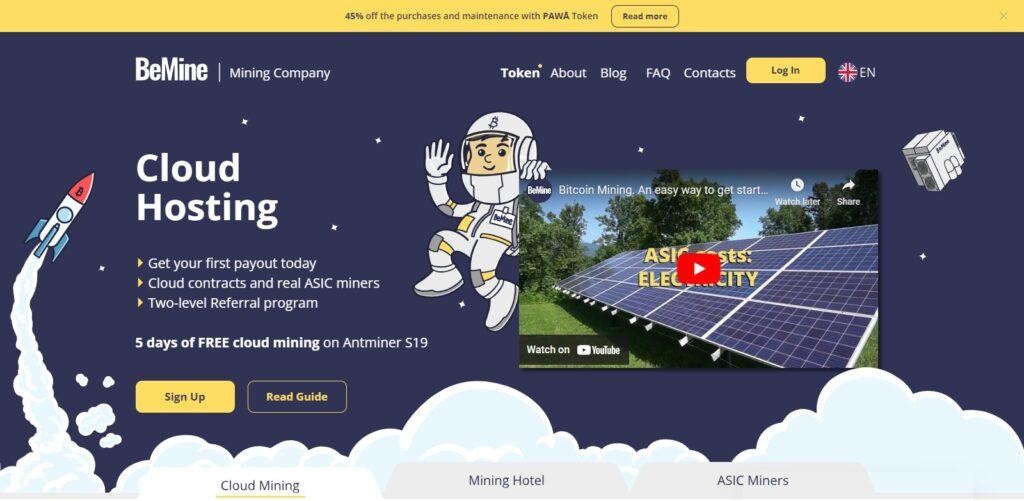Click the Share arrow icon on video
1024x501 pixels.
pyautogui.click(x=848, y=186)
